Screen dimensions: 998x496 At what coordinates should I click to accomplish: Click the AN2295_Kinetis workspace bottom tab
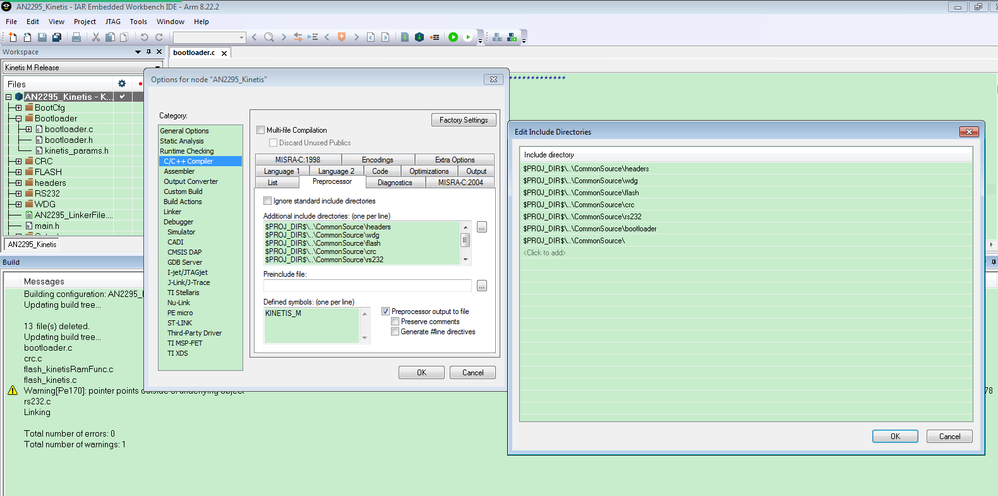[x=32, y=244]
